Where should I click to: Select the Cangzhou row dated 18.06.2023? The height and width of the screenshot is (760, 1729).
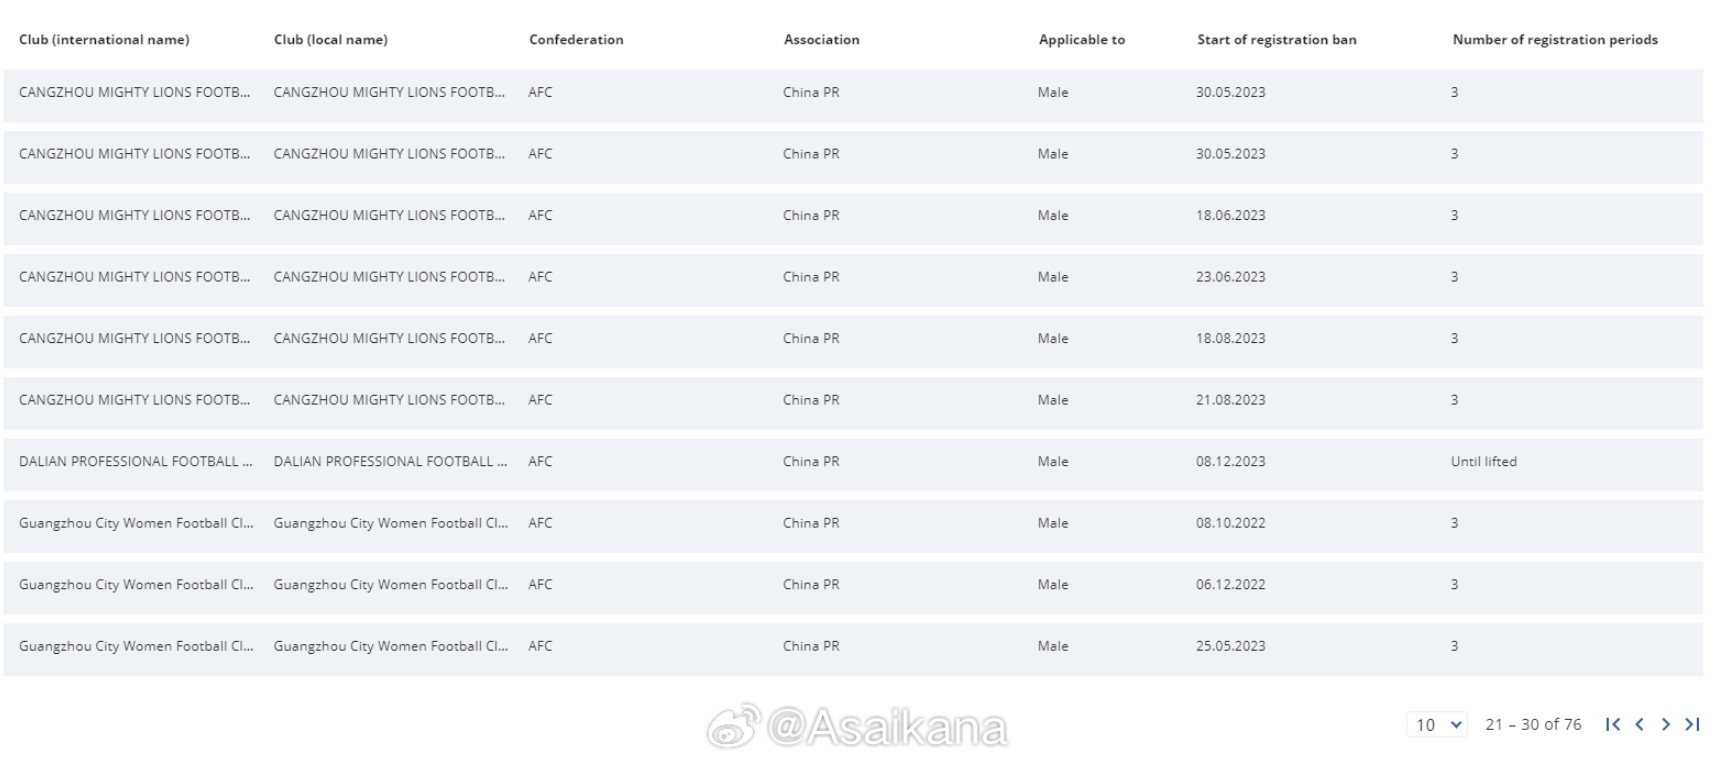click(x=853, y=216)
